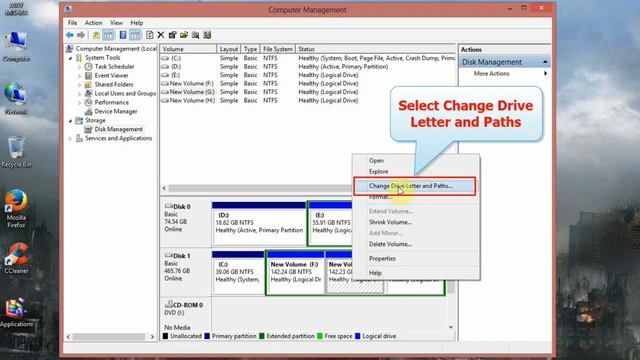
Task: Select Disk Management in tree
Action: [x=119, y=129]
